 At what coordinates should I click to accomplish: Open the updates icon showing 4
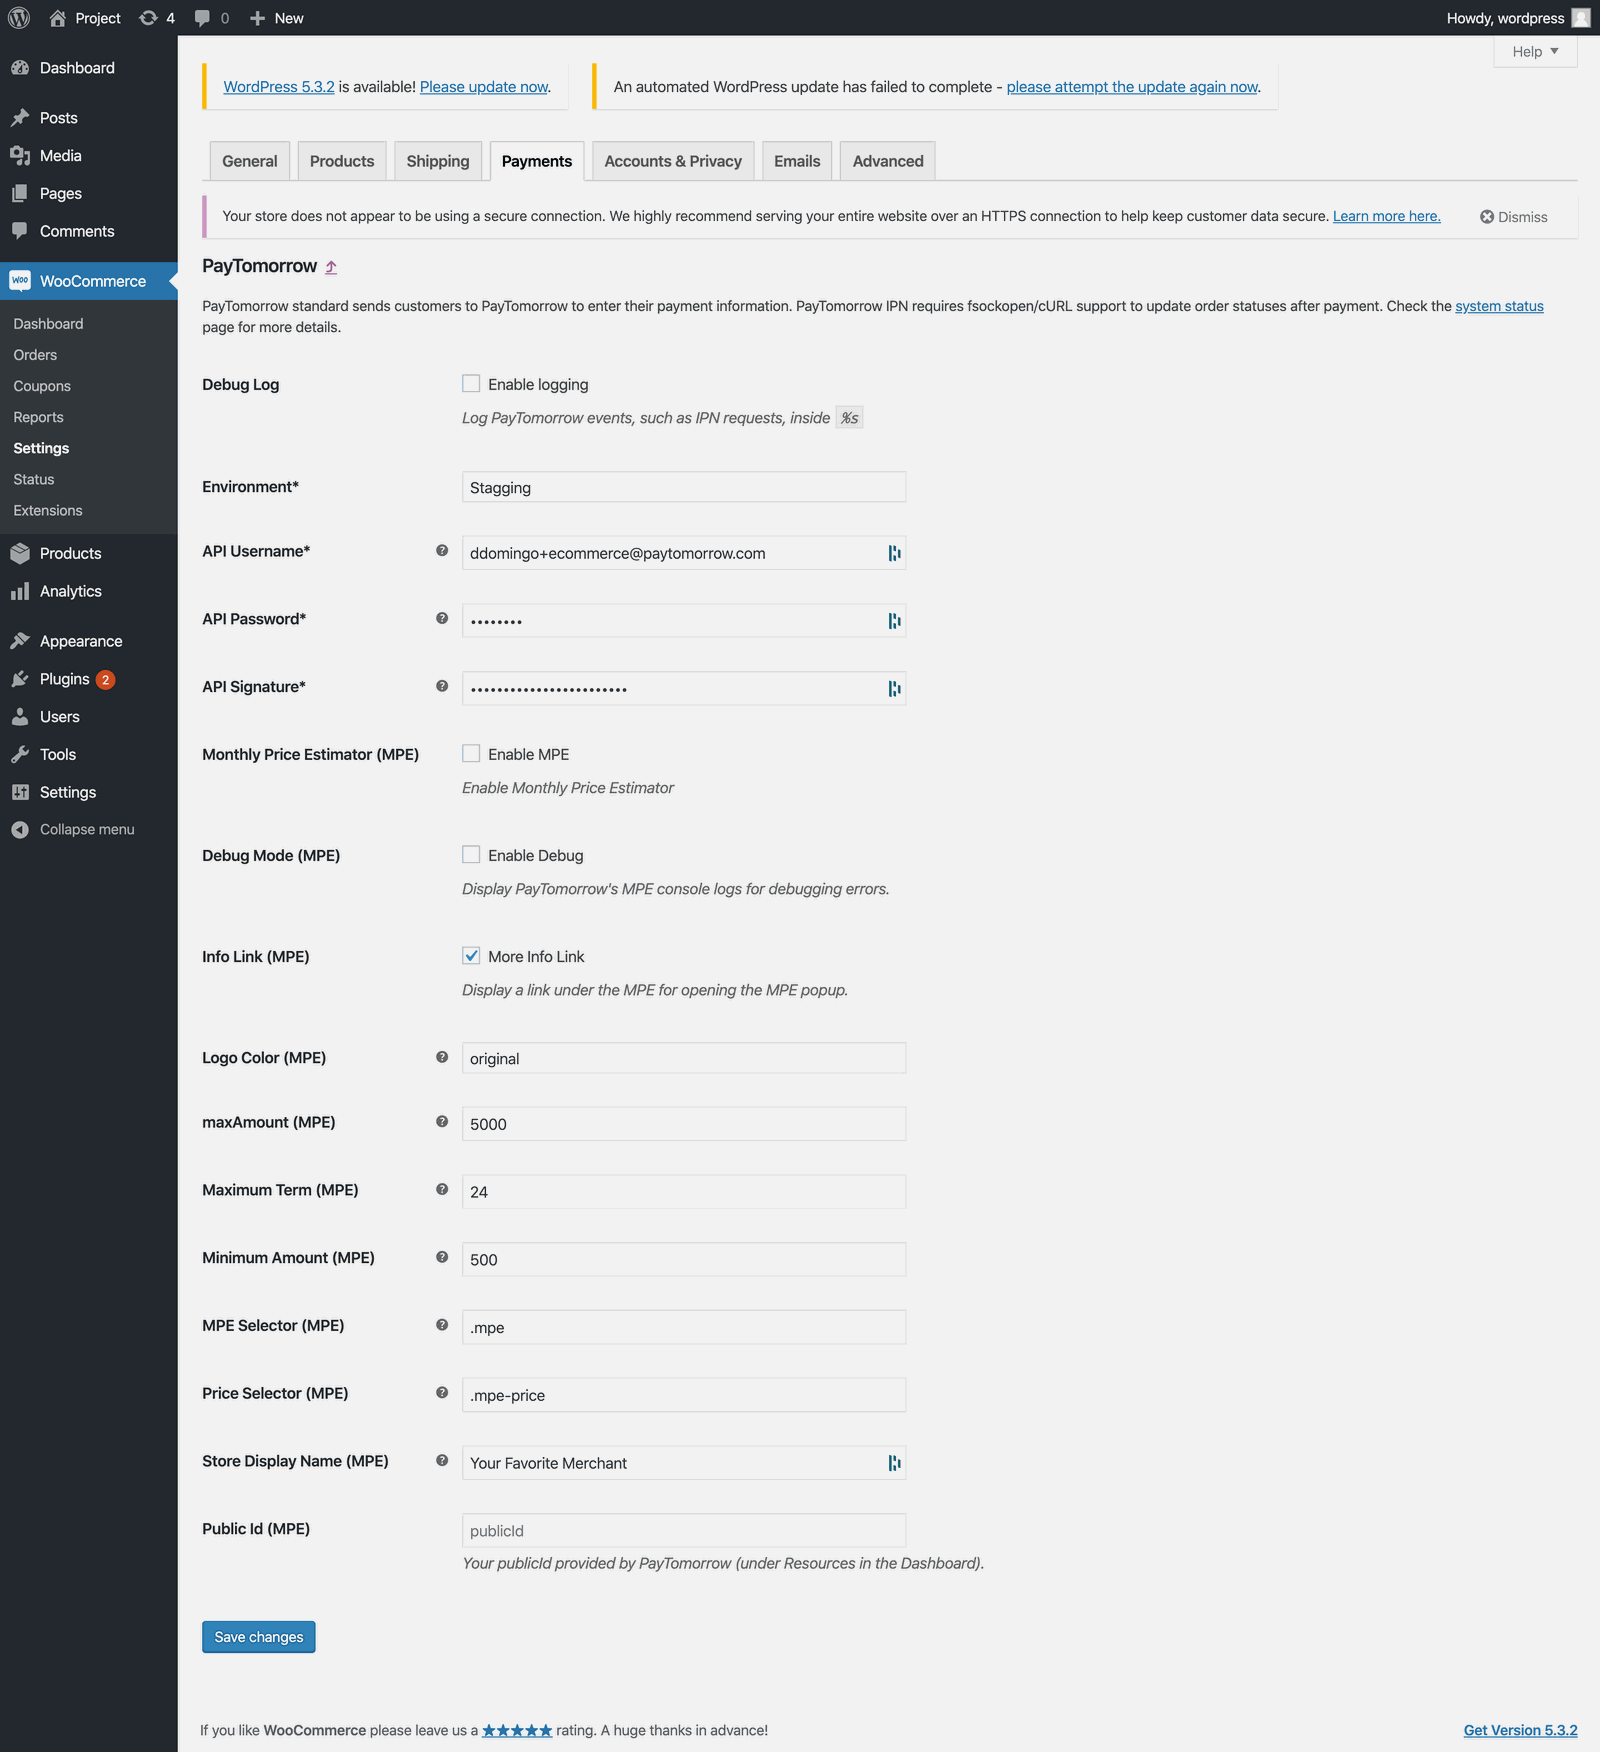[x=148, y=18]
